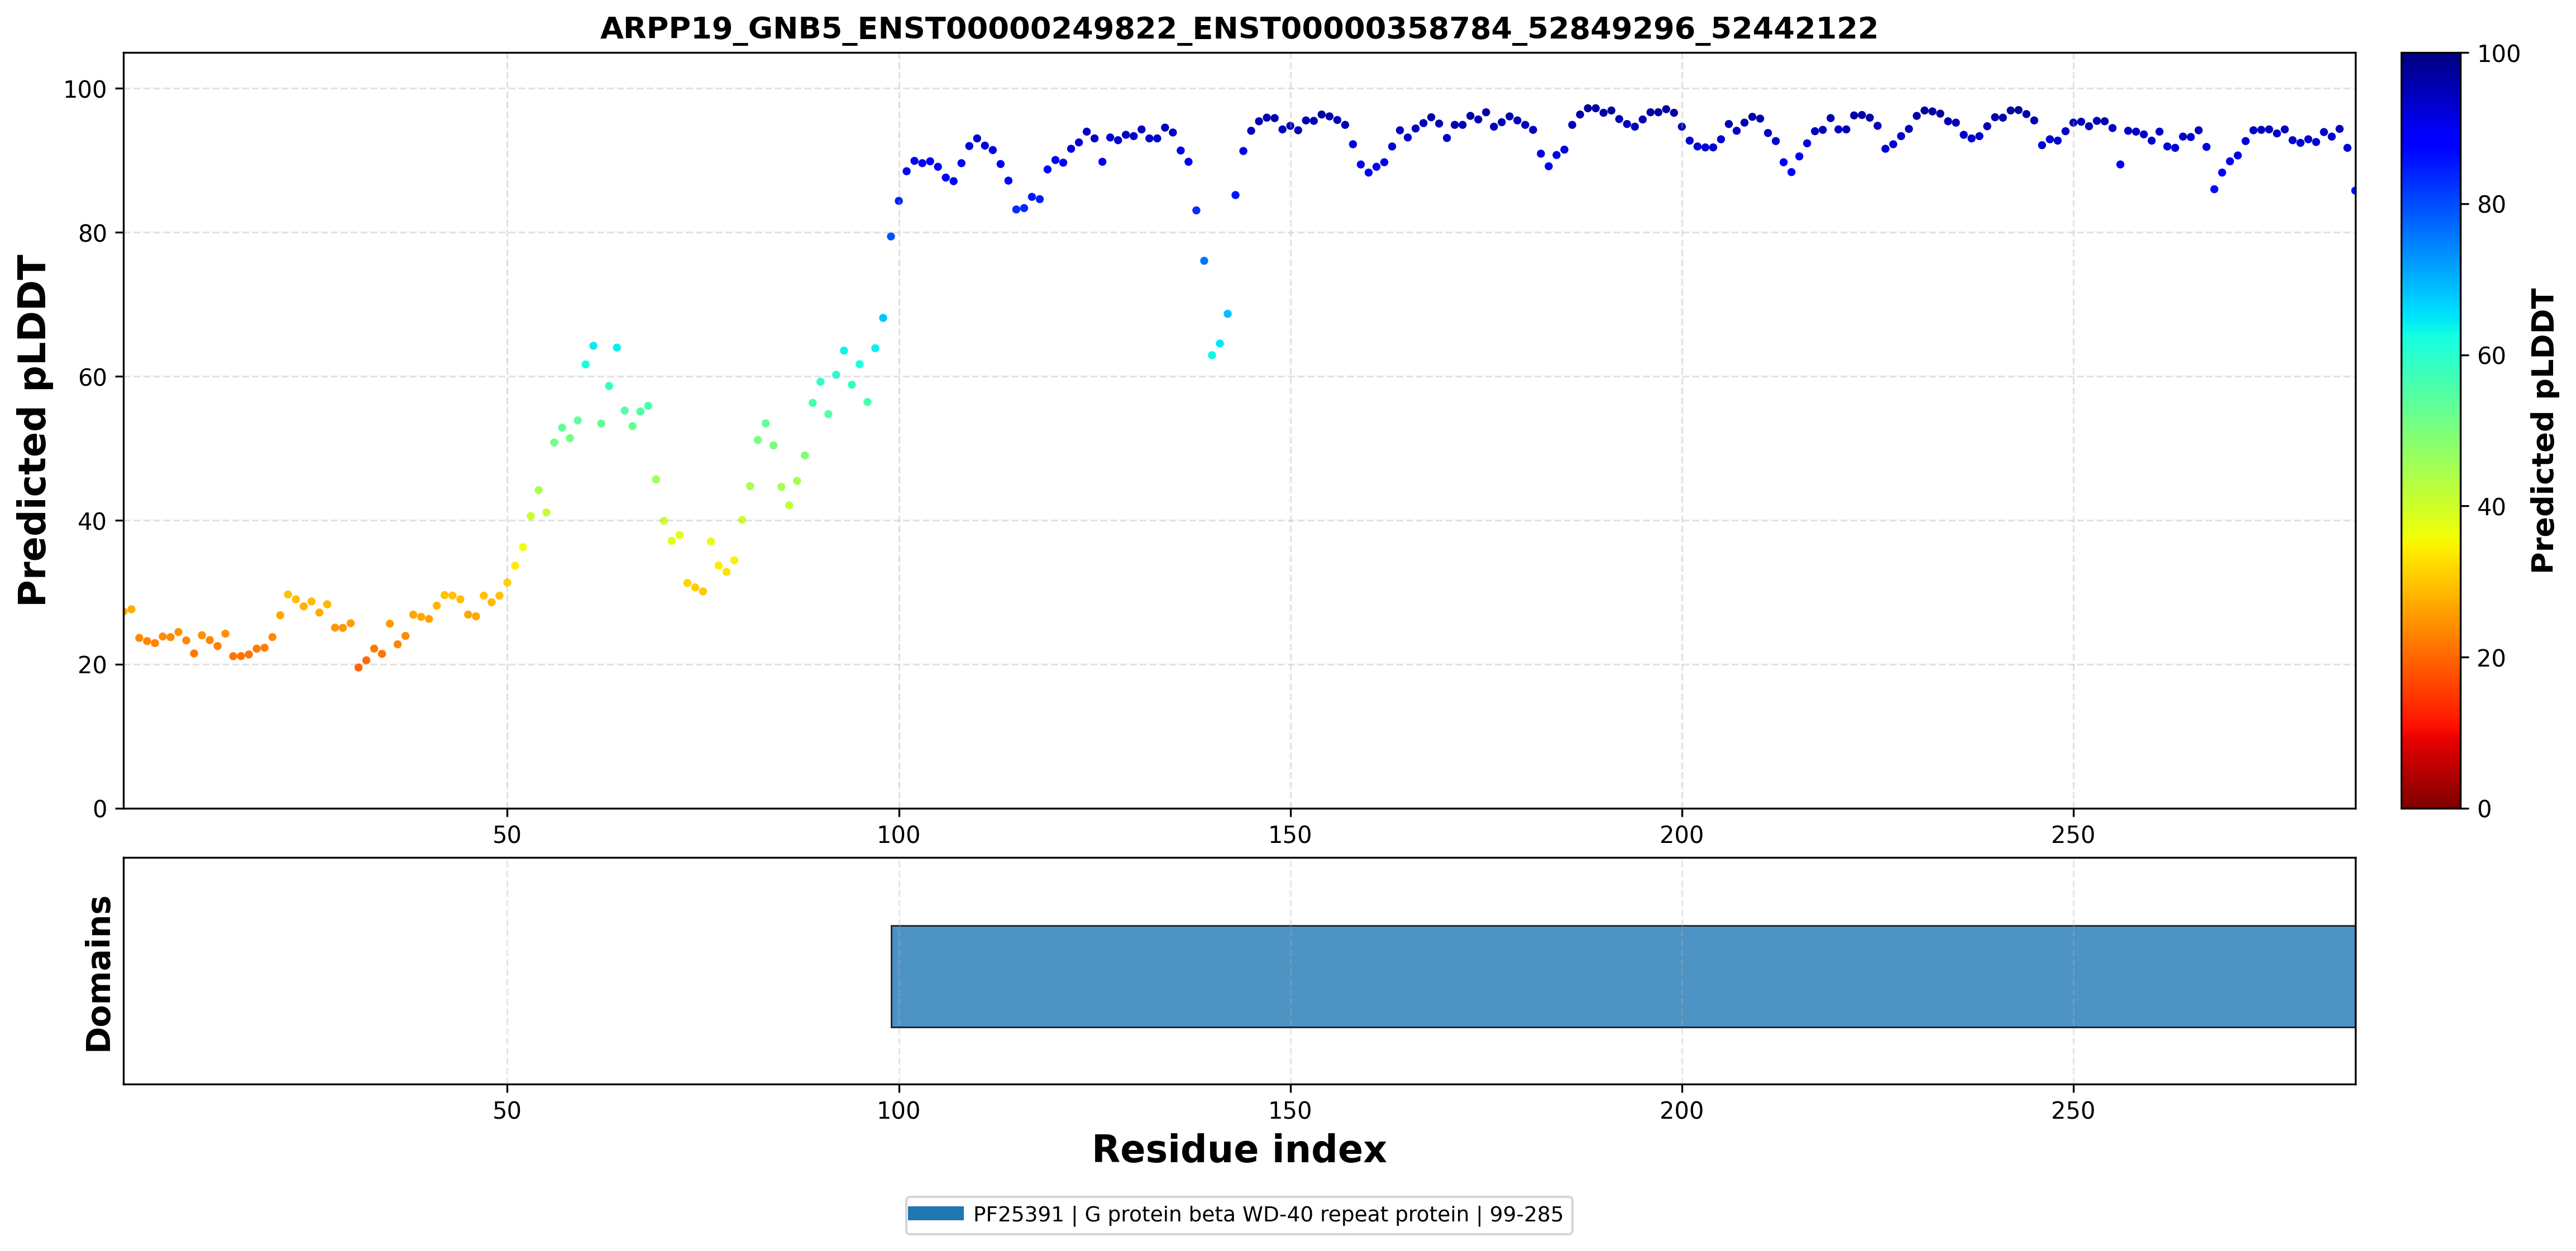Click upper plot x-axis tick 250

coord(2073,835)
